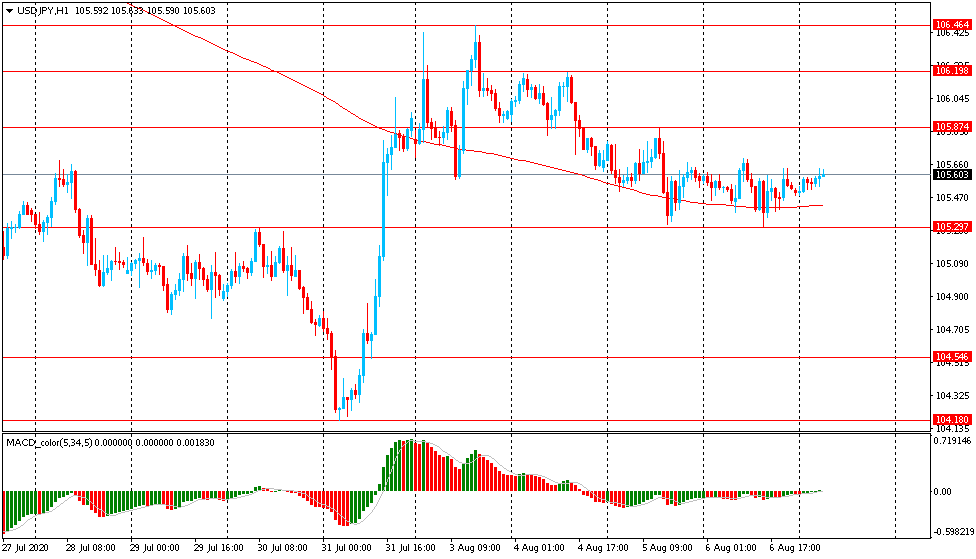Click the 105.090 price scale value
The width and height of the screenshot is (976, 559).
pos(952,264)
